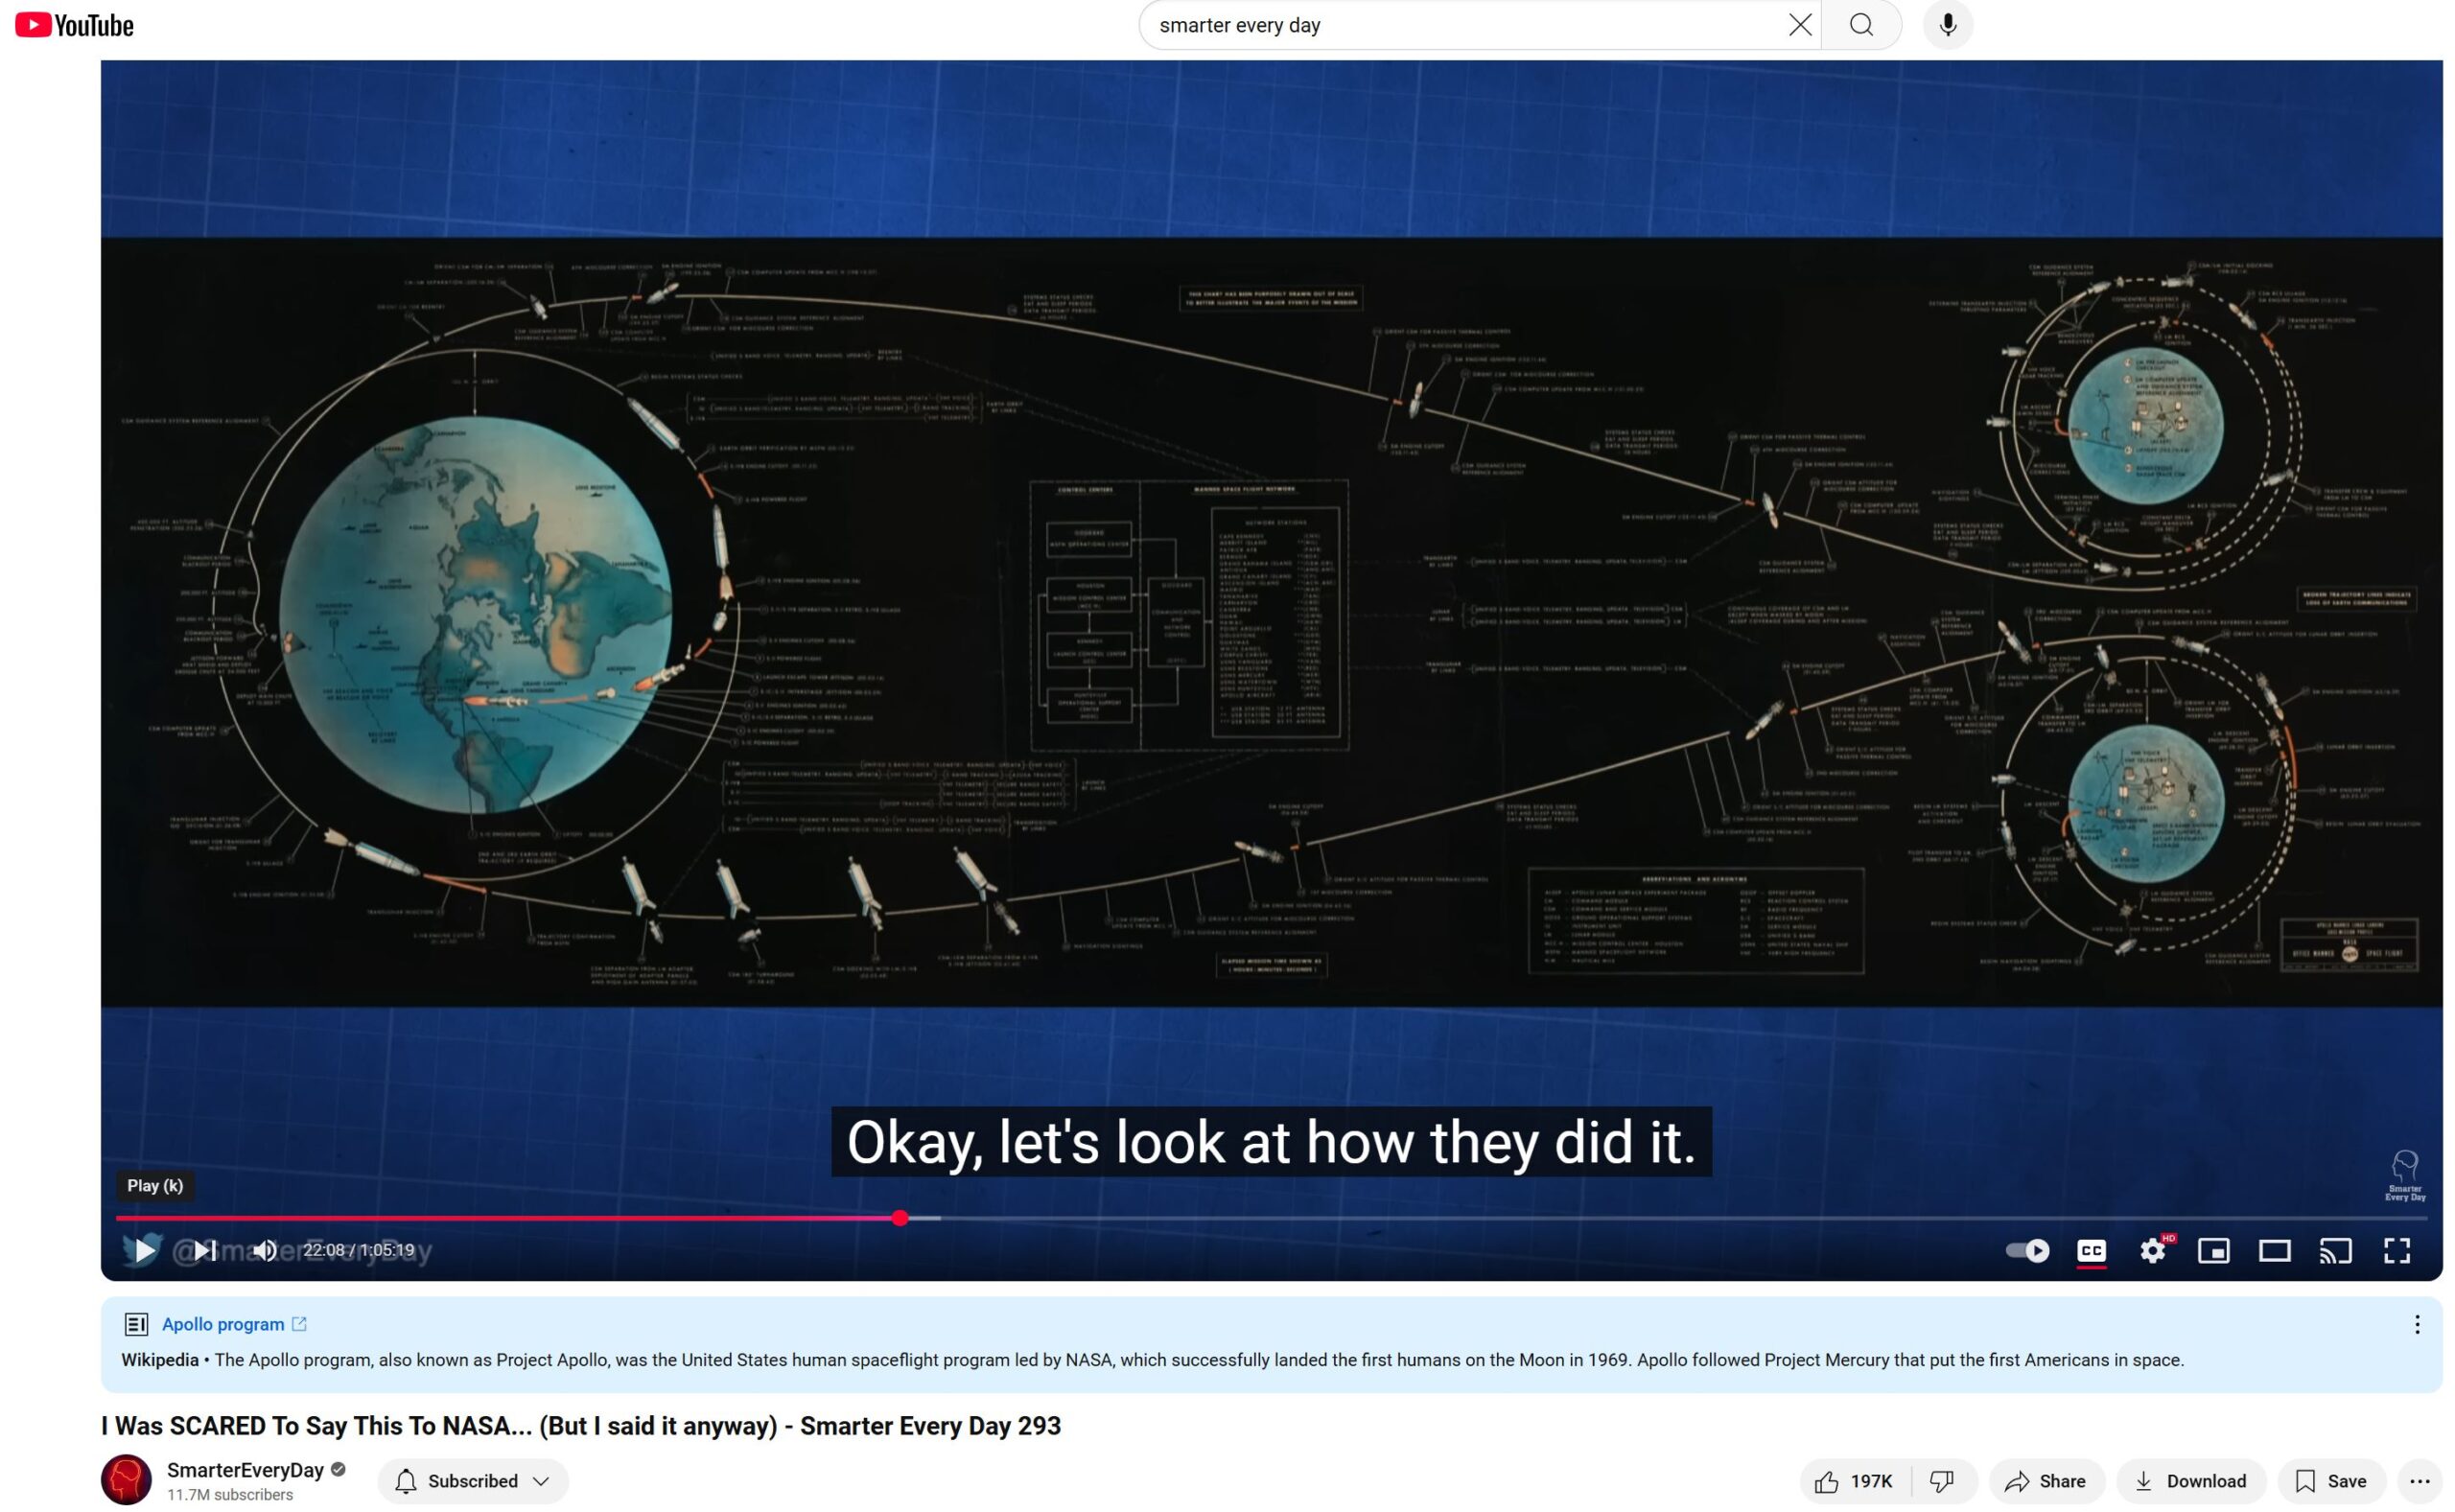2455x1512 pixels.
Task: Run search with magnifier button
Action: 1861,25
